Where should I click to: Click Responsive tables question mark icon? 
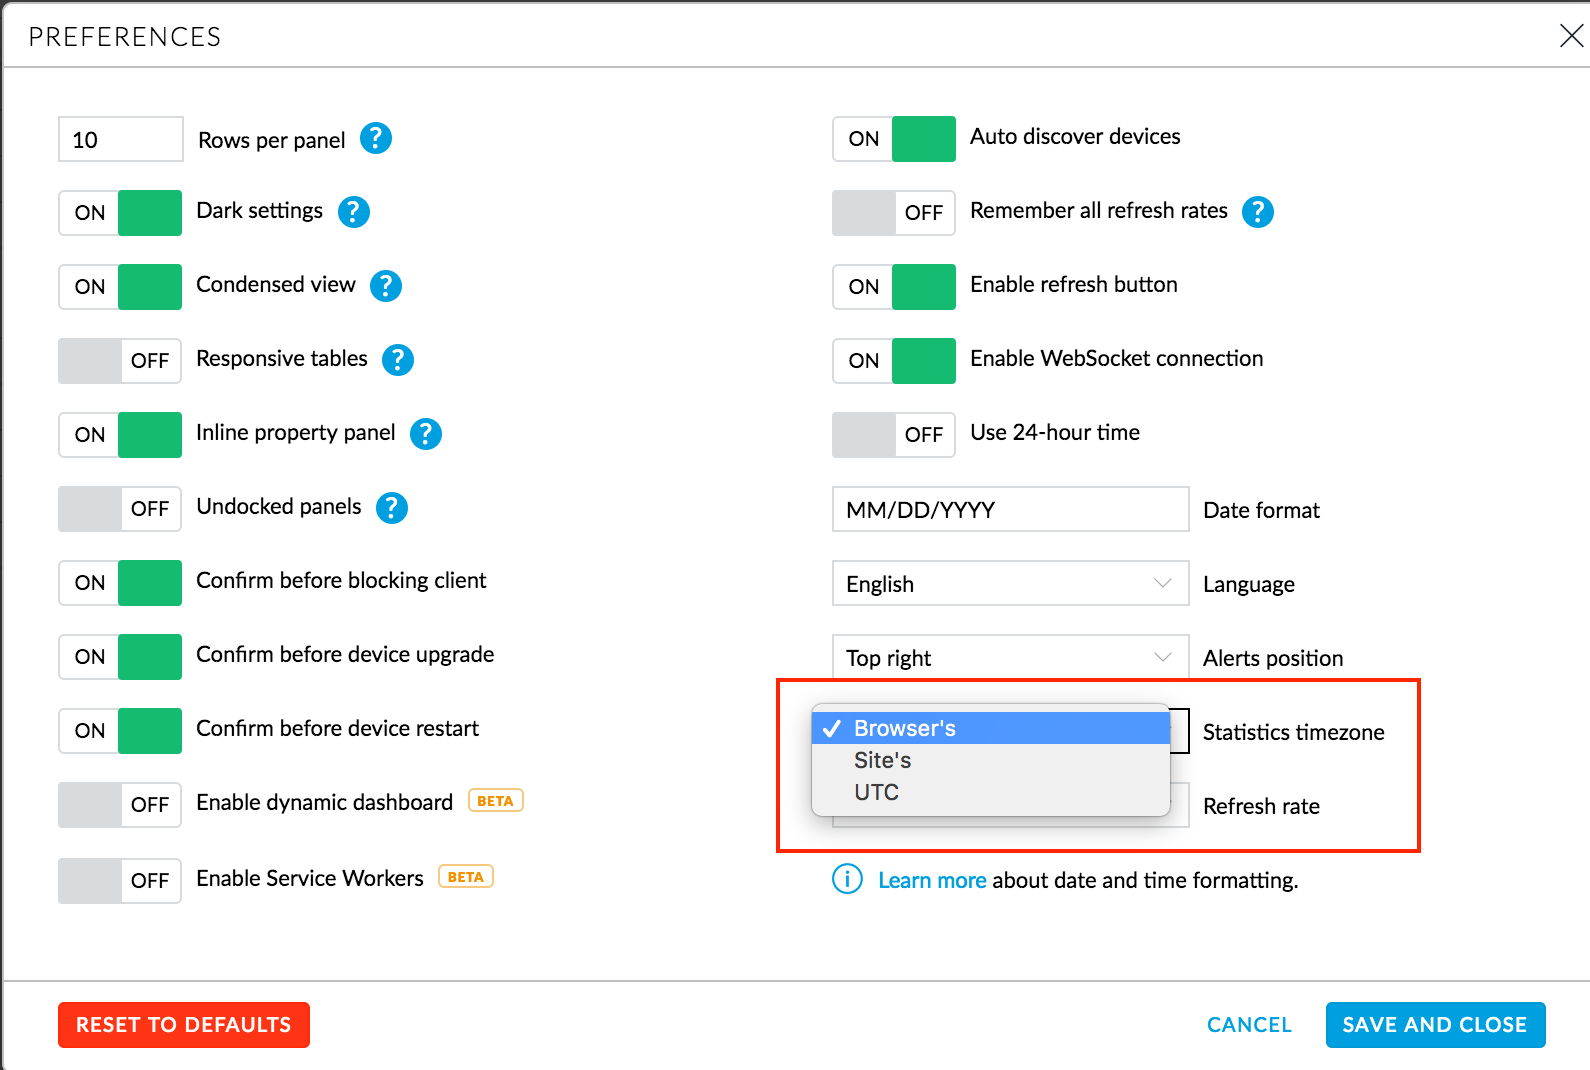point(398,360)
